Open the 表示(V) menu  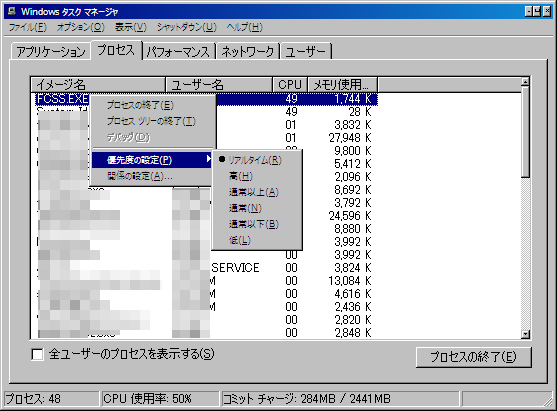131,27
